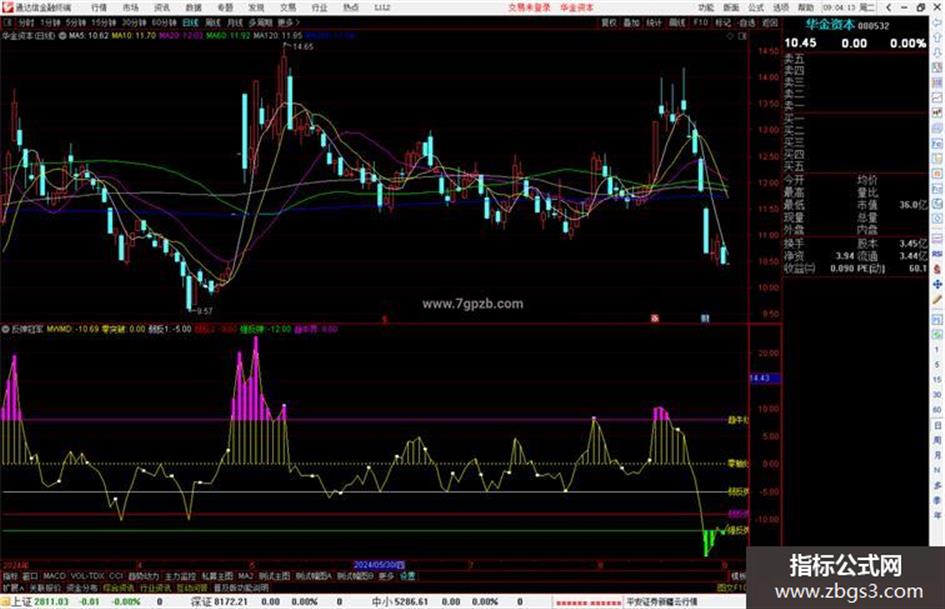Select the CCI indicator tab
The image size is (945, 609).
[116, 576]
